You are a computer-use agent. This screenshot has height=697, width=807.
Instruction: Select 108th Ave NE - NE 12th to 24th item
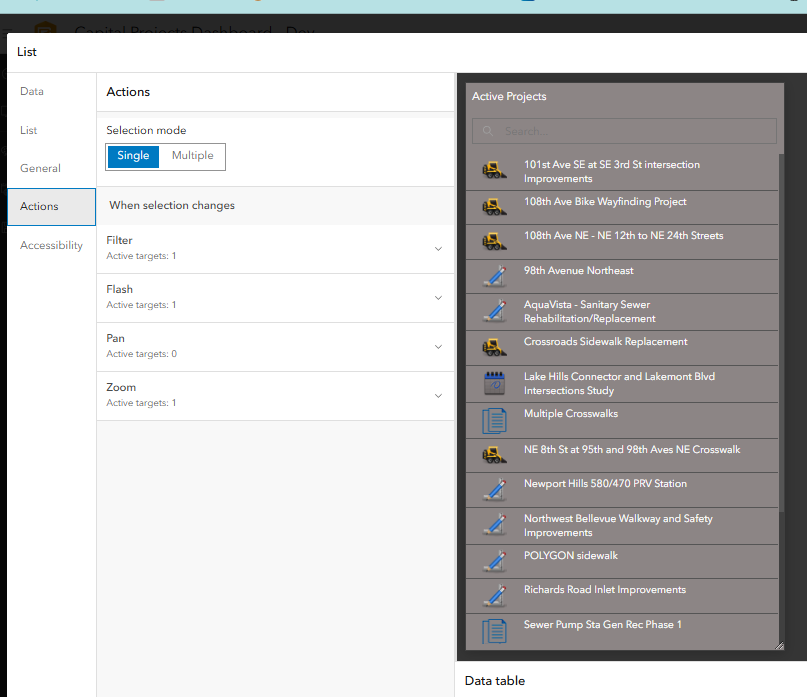tap(622, 242)
